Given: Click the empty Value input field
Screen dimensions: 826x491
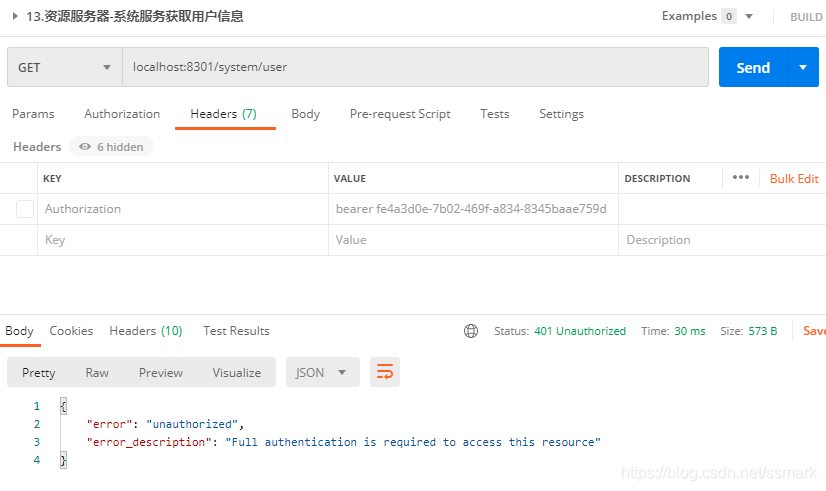Looking at the screenshot, I should coord(473,240).
